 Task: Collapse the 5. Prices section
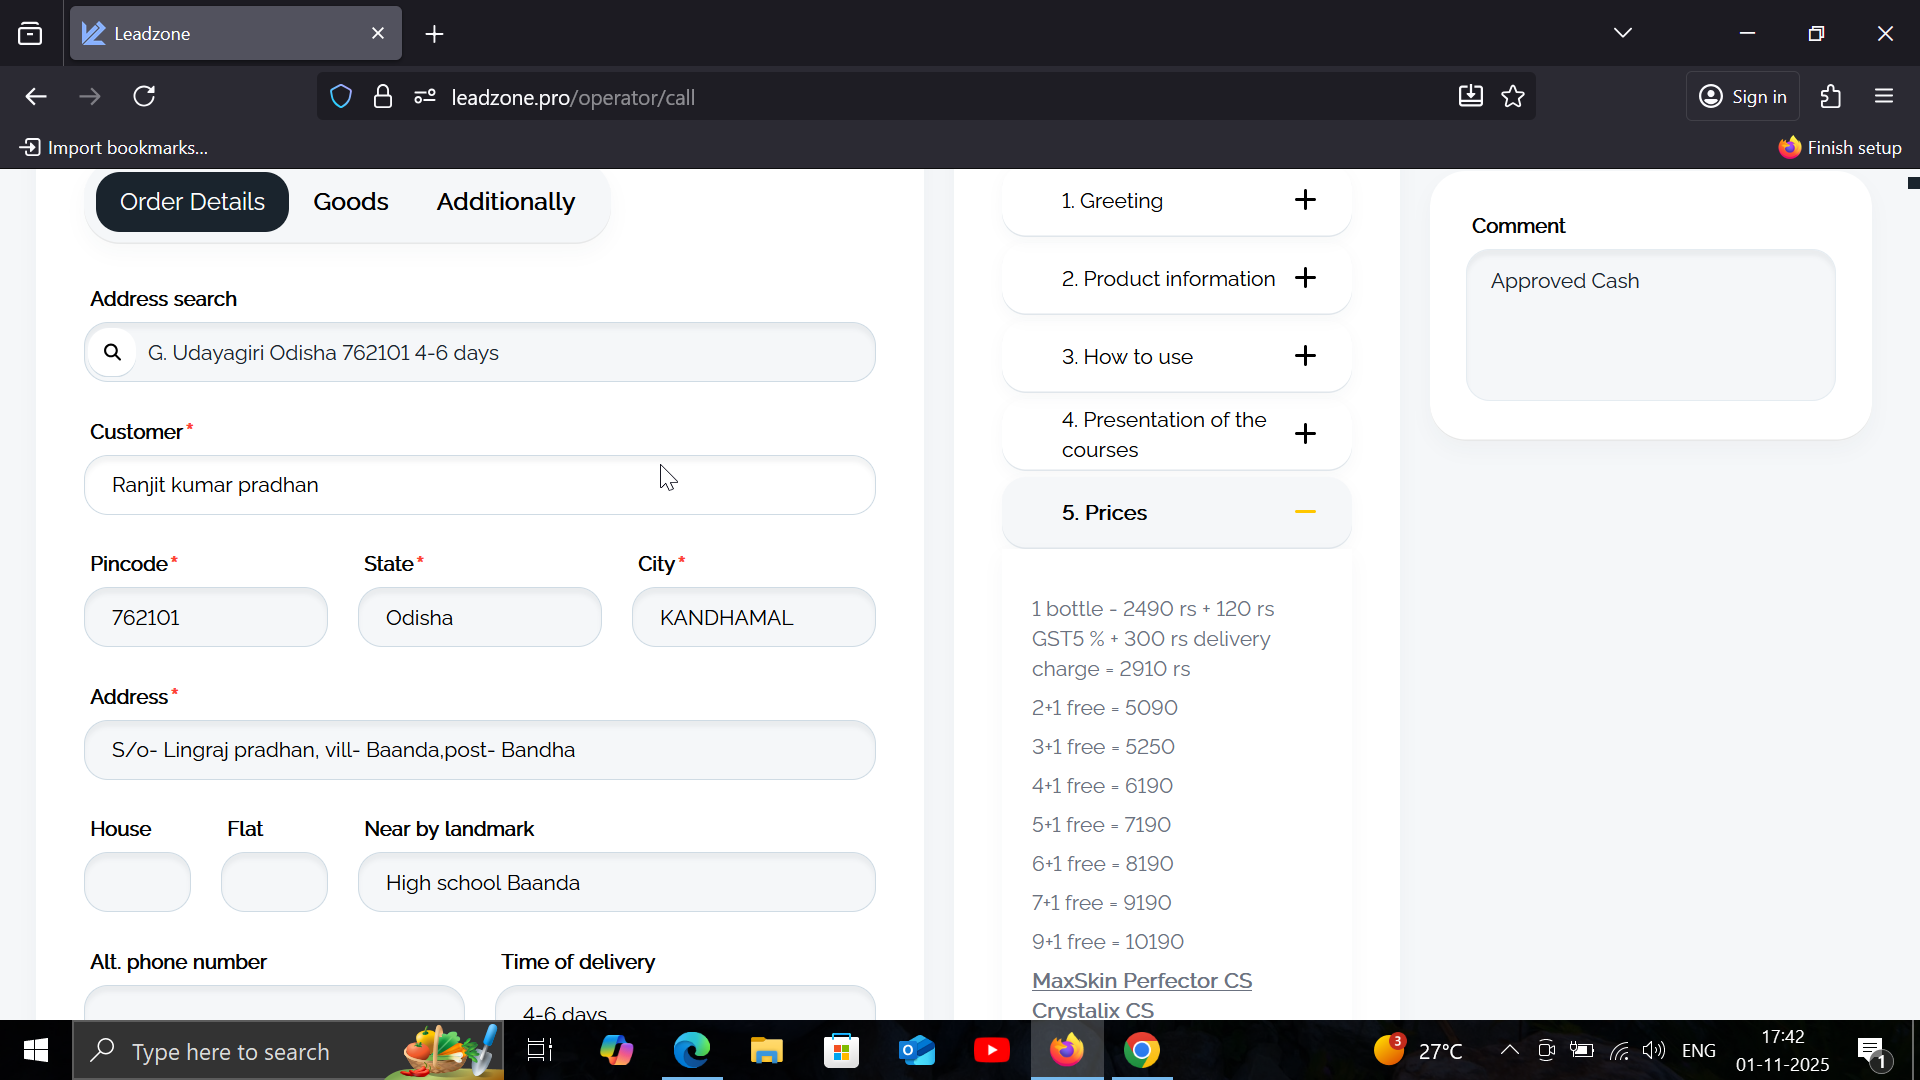coord(1305,512)
